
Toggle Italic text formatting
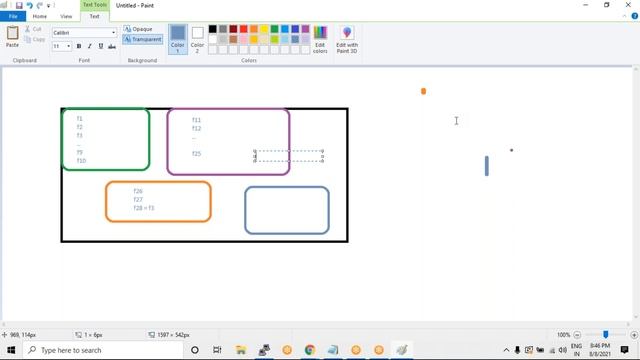89,47
